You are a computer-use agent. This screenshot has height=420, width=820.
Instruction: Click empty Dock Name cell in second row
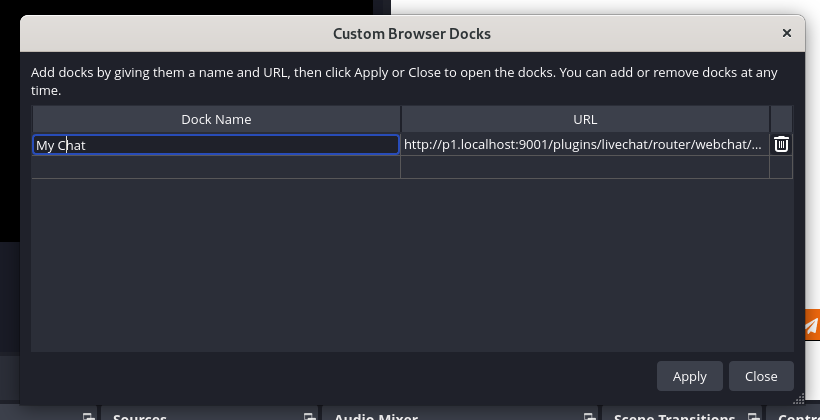click(216, 168)
